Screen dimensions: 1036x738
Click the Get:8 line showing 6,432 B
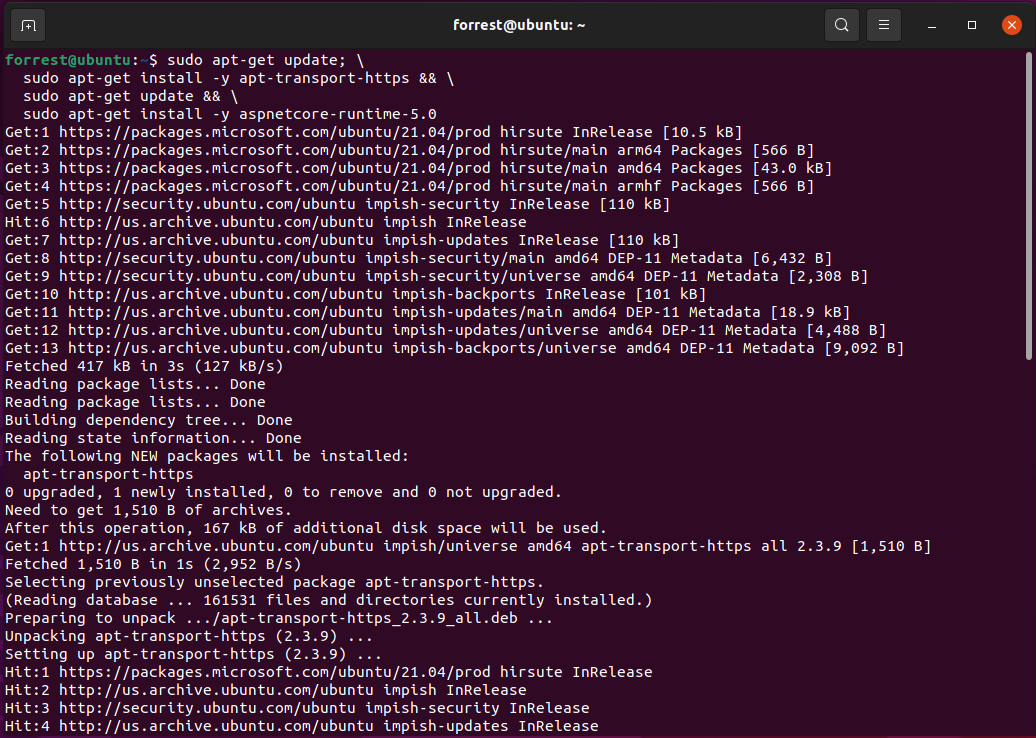(x=418, y=258)
